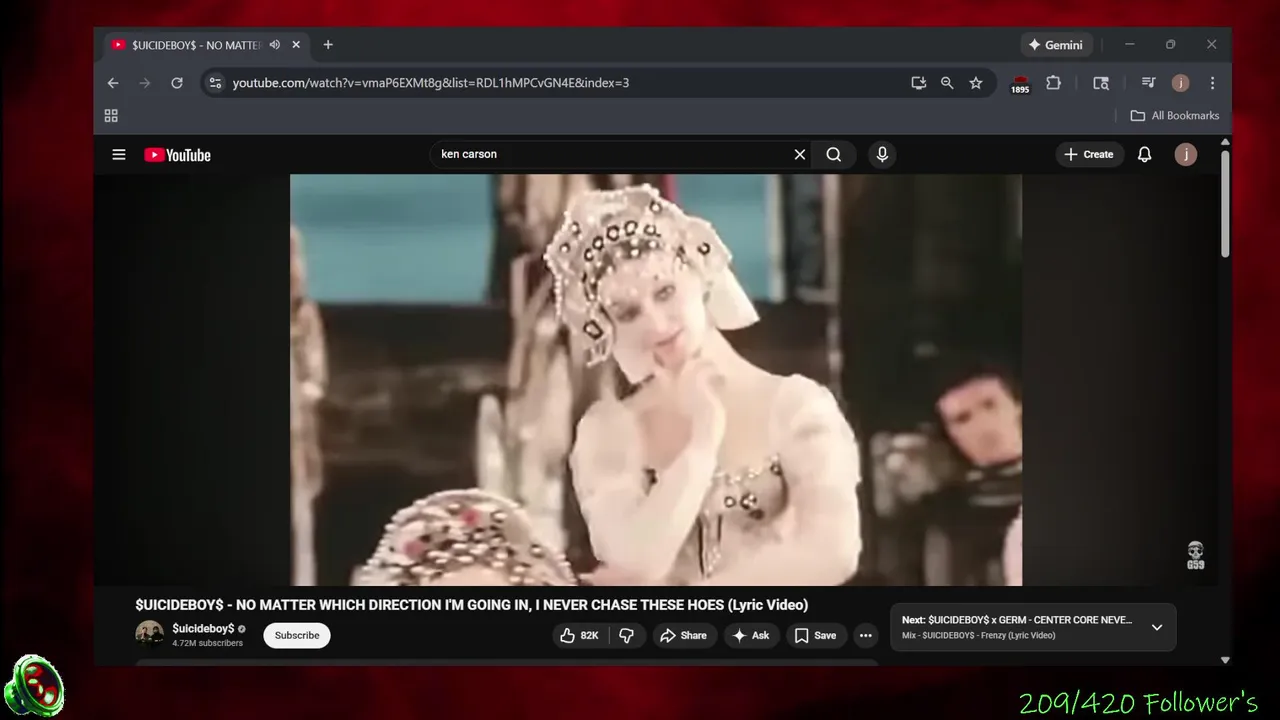Click the page scrollbar up arrow

(1225, 143)
